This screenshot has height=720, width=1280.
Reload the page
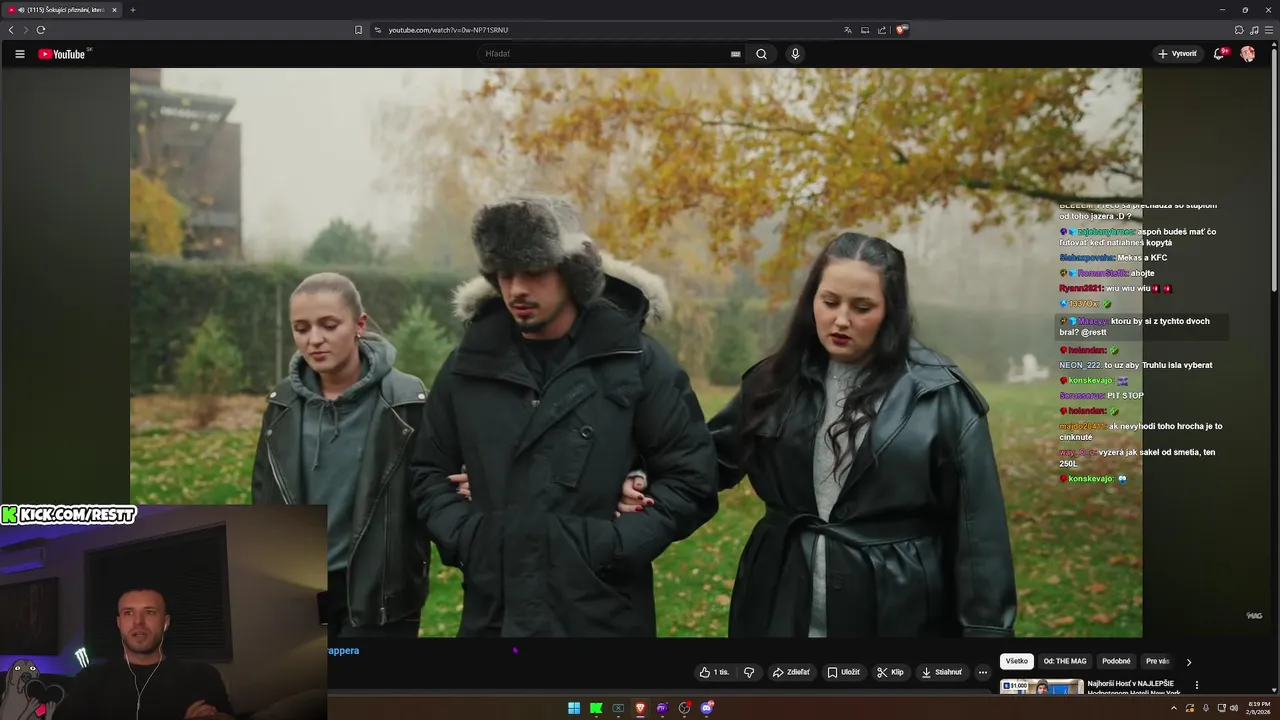coord(41,30)
